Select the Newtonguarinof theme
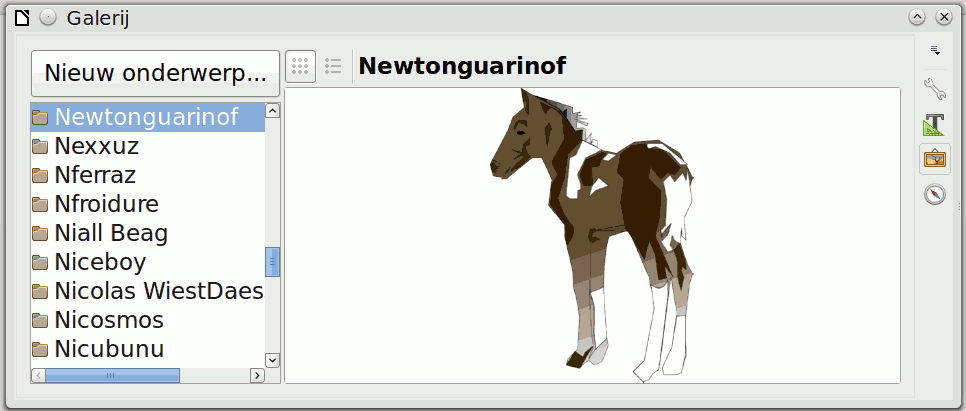966x411 pixels. 148,117
